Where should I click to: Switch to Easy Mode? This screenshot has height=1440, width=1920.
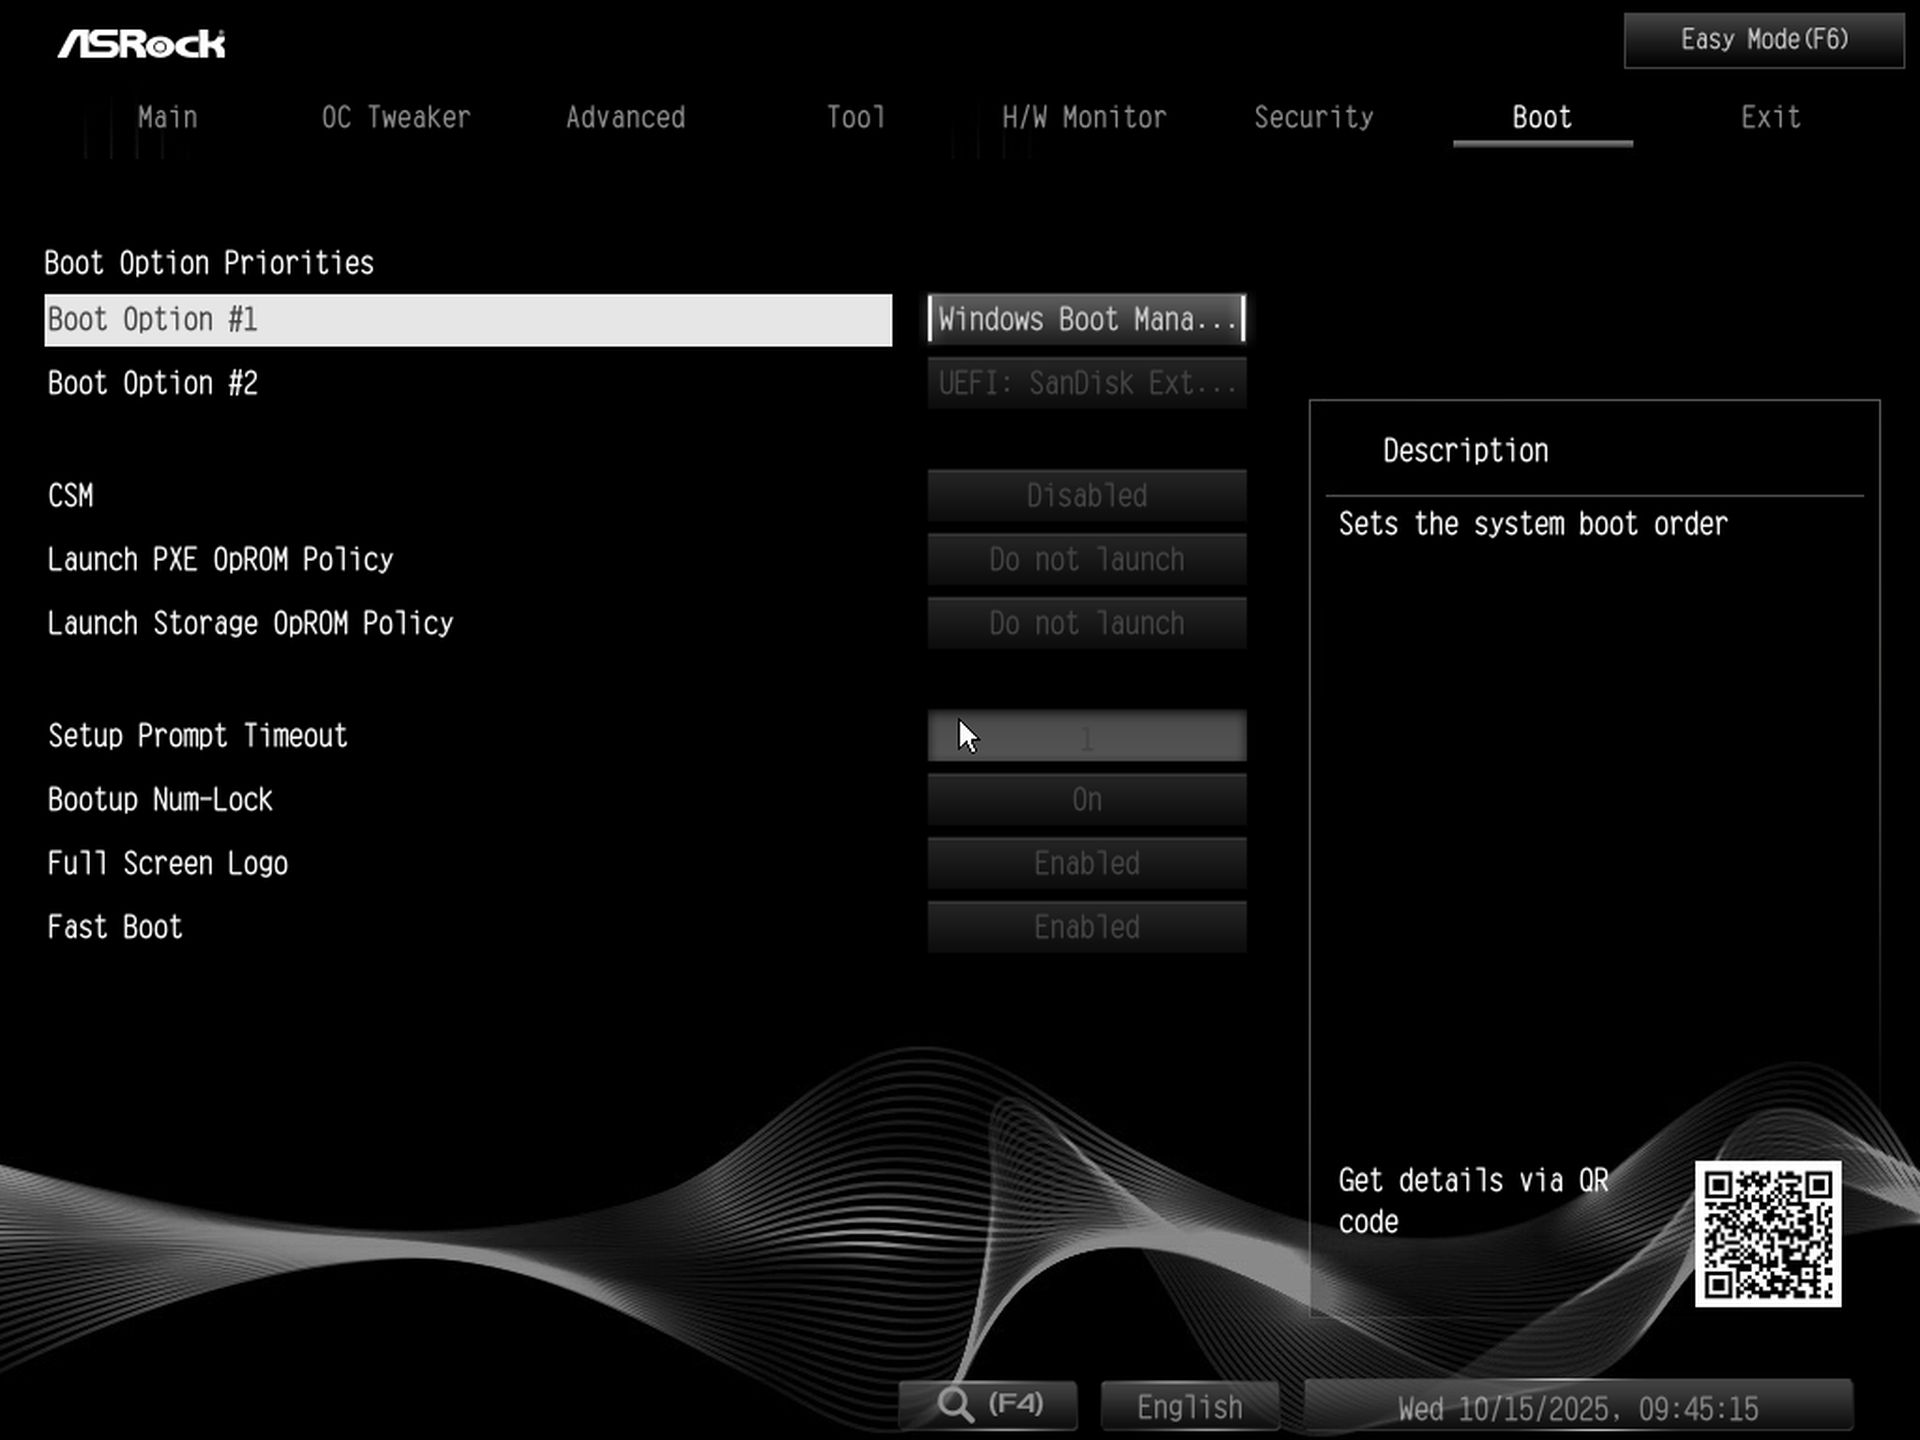[1762, 39]
